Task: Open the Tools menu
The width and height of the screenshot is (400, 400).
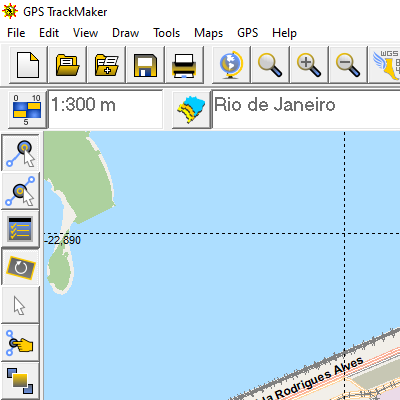Action: [166, 33]
